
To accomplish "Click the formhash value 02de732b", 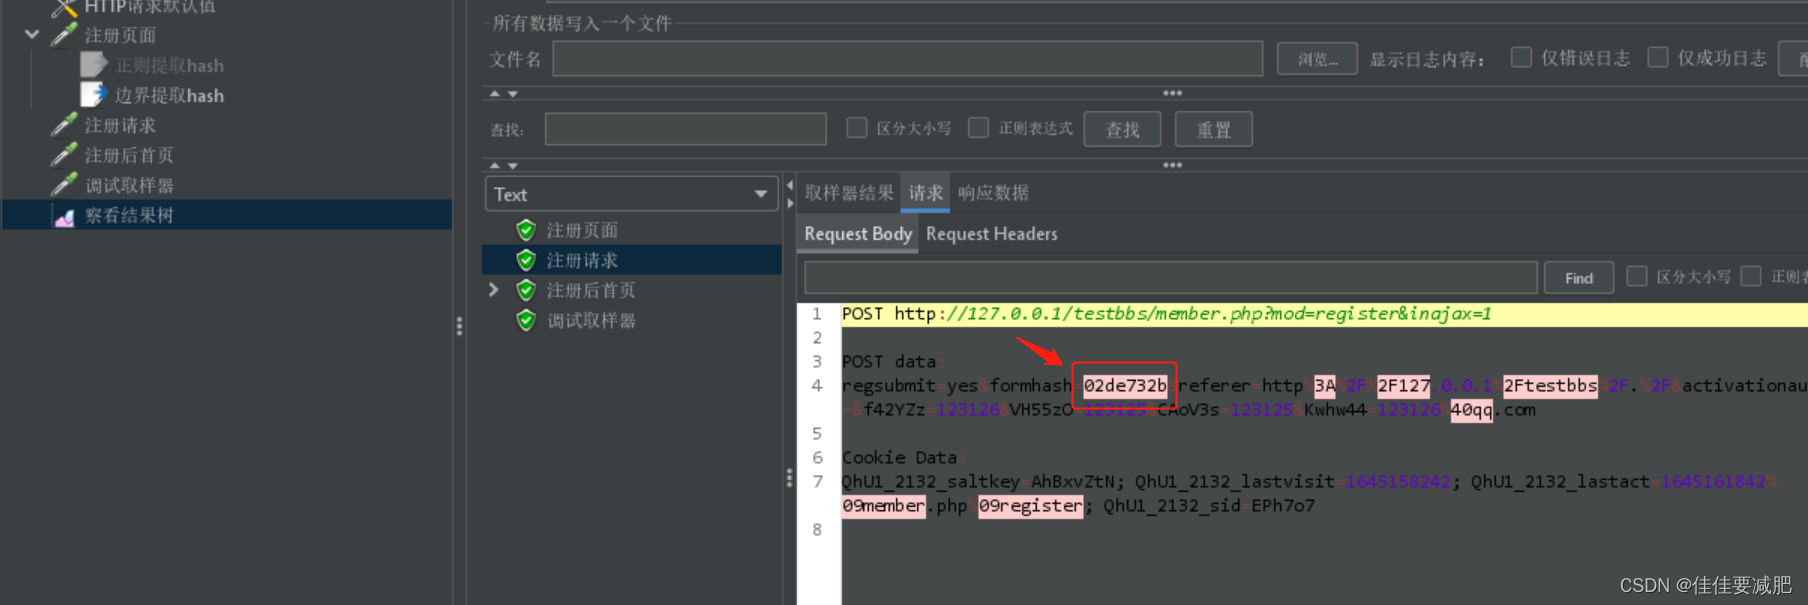I will [x=1125, y=386].
